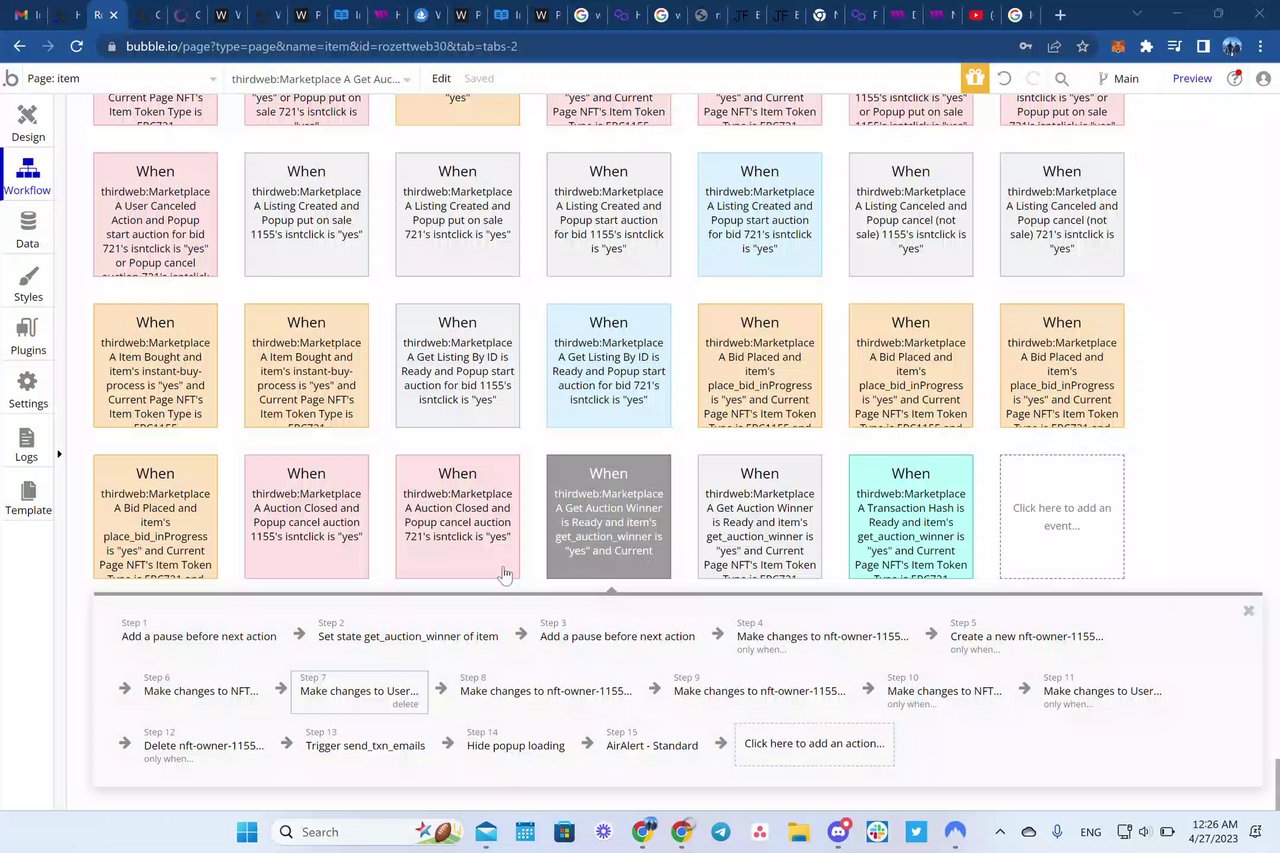The height and width of the screenshot is (853, 1280).
Task: Open the Edit menu
Action: [441, 79]
